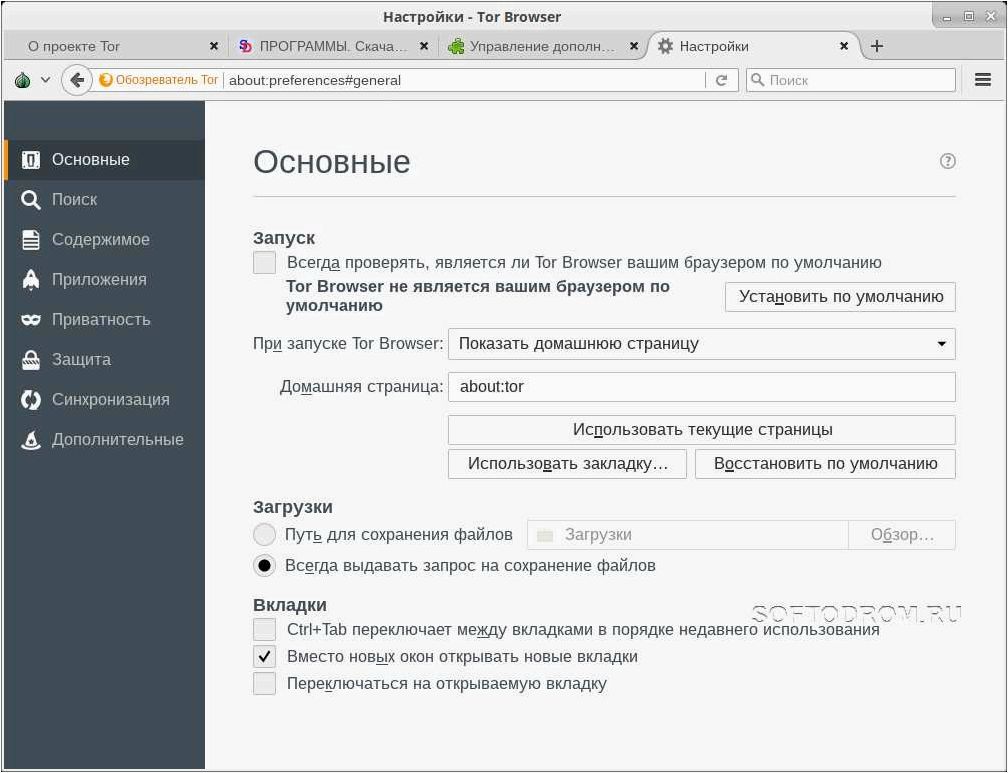Click the Домашняя страница label
Viewport: 1008px width, 773px height.
(362, 386)
